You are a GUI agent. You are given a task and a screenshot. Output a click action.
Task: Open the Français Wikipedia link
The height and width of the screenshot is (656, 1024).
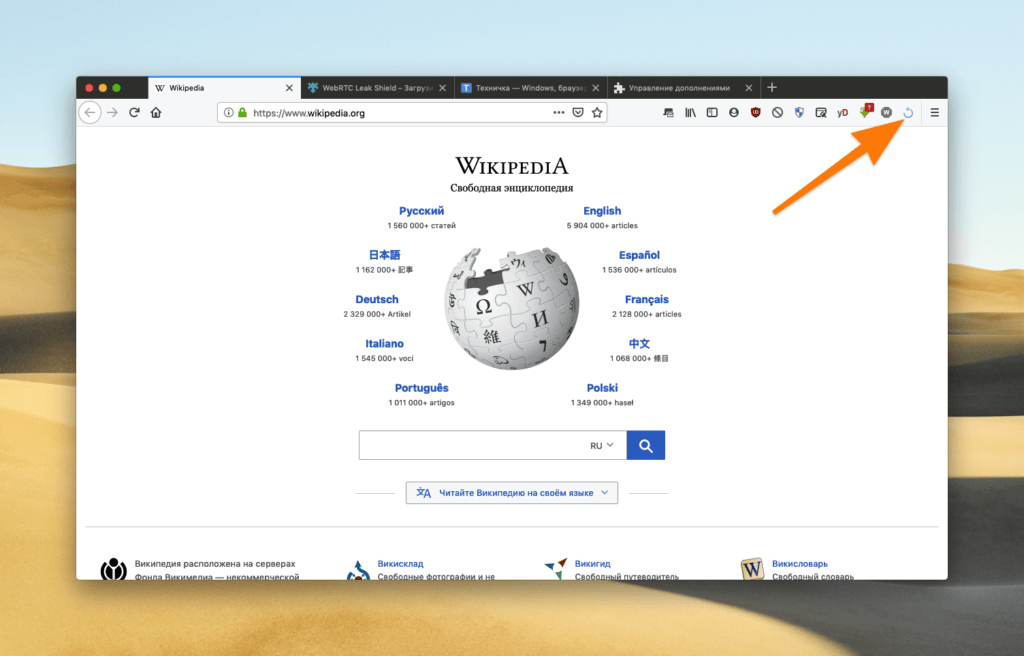point(647,299)
